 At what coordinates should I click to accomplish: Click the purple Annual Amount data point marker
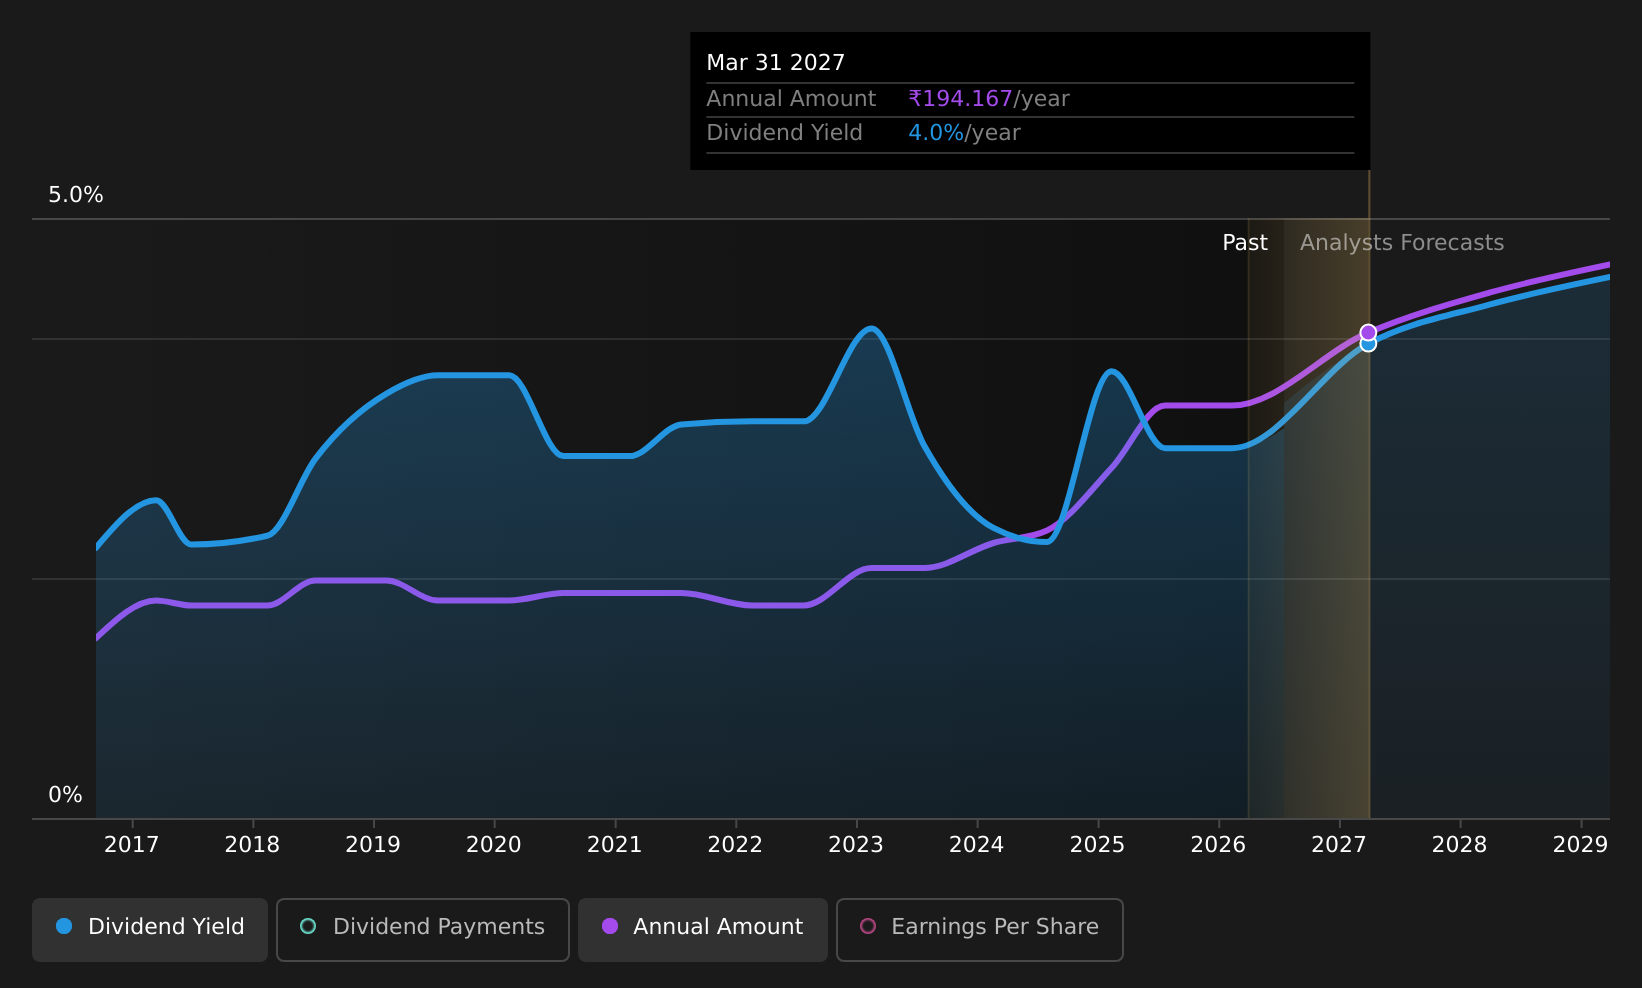click(1368, 332)
